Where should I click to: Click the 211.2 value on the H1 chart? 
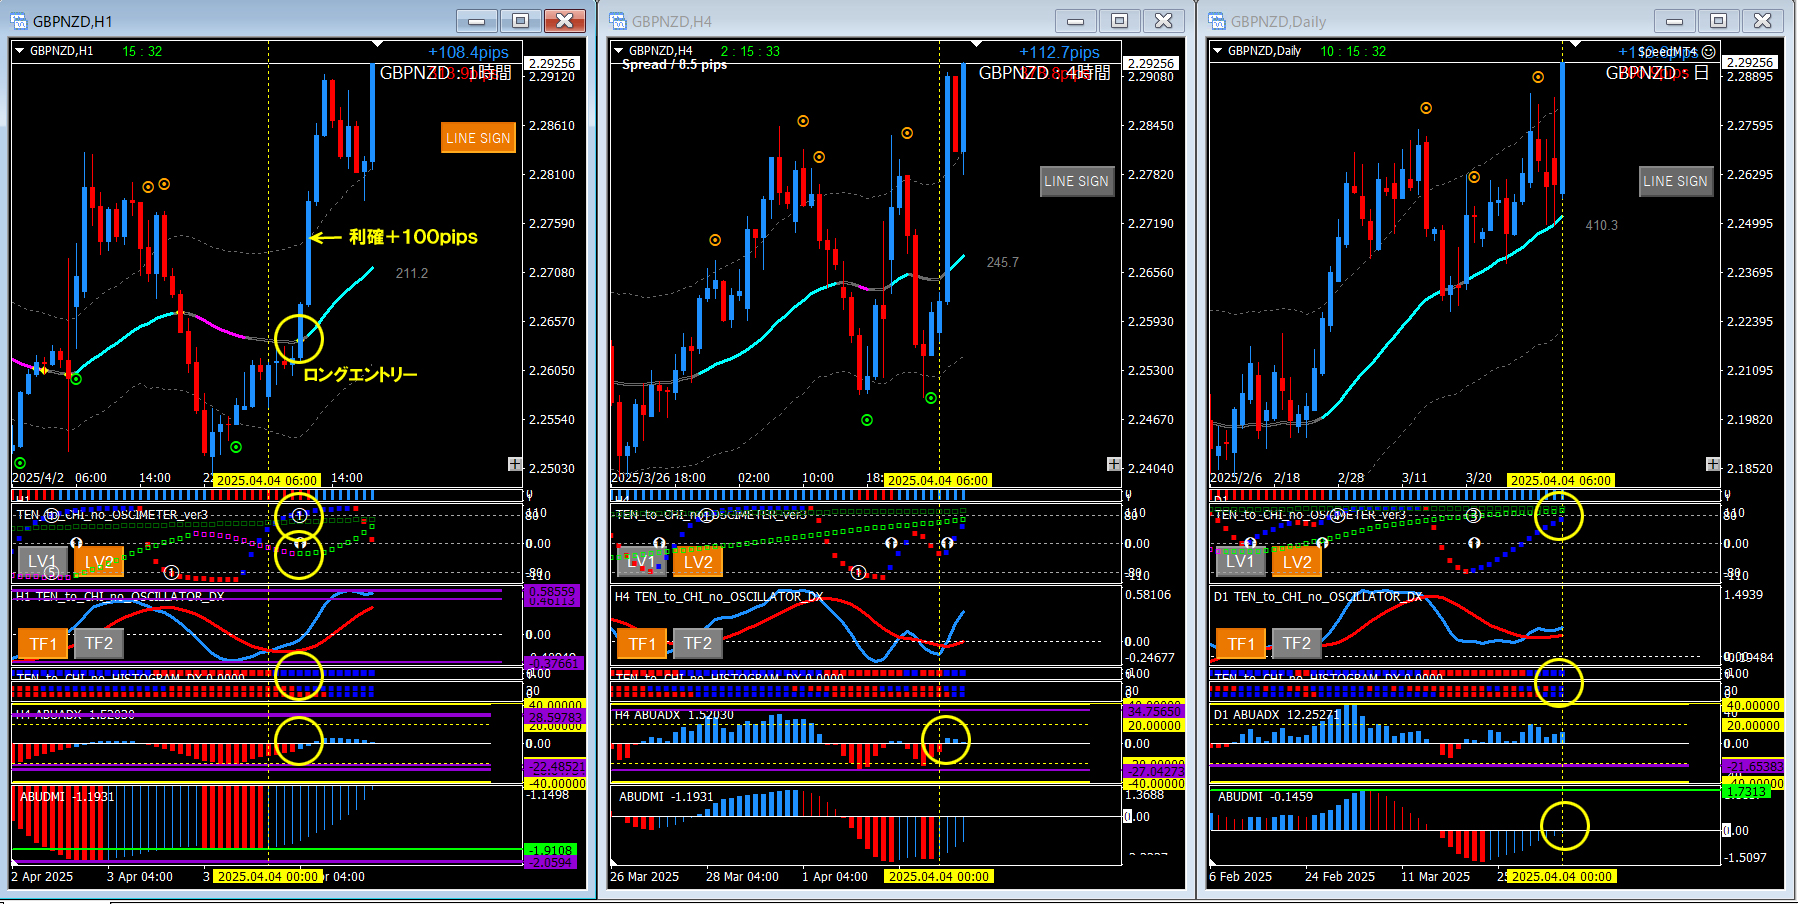(411, 273)
